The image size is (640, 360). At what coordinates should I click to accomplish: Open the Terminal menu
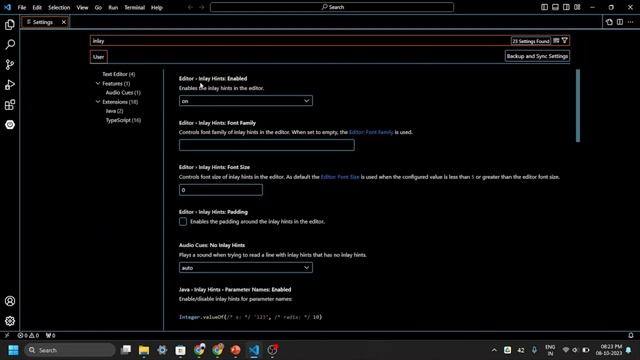[x=134, y=7]
